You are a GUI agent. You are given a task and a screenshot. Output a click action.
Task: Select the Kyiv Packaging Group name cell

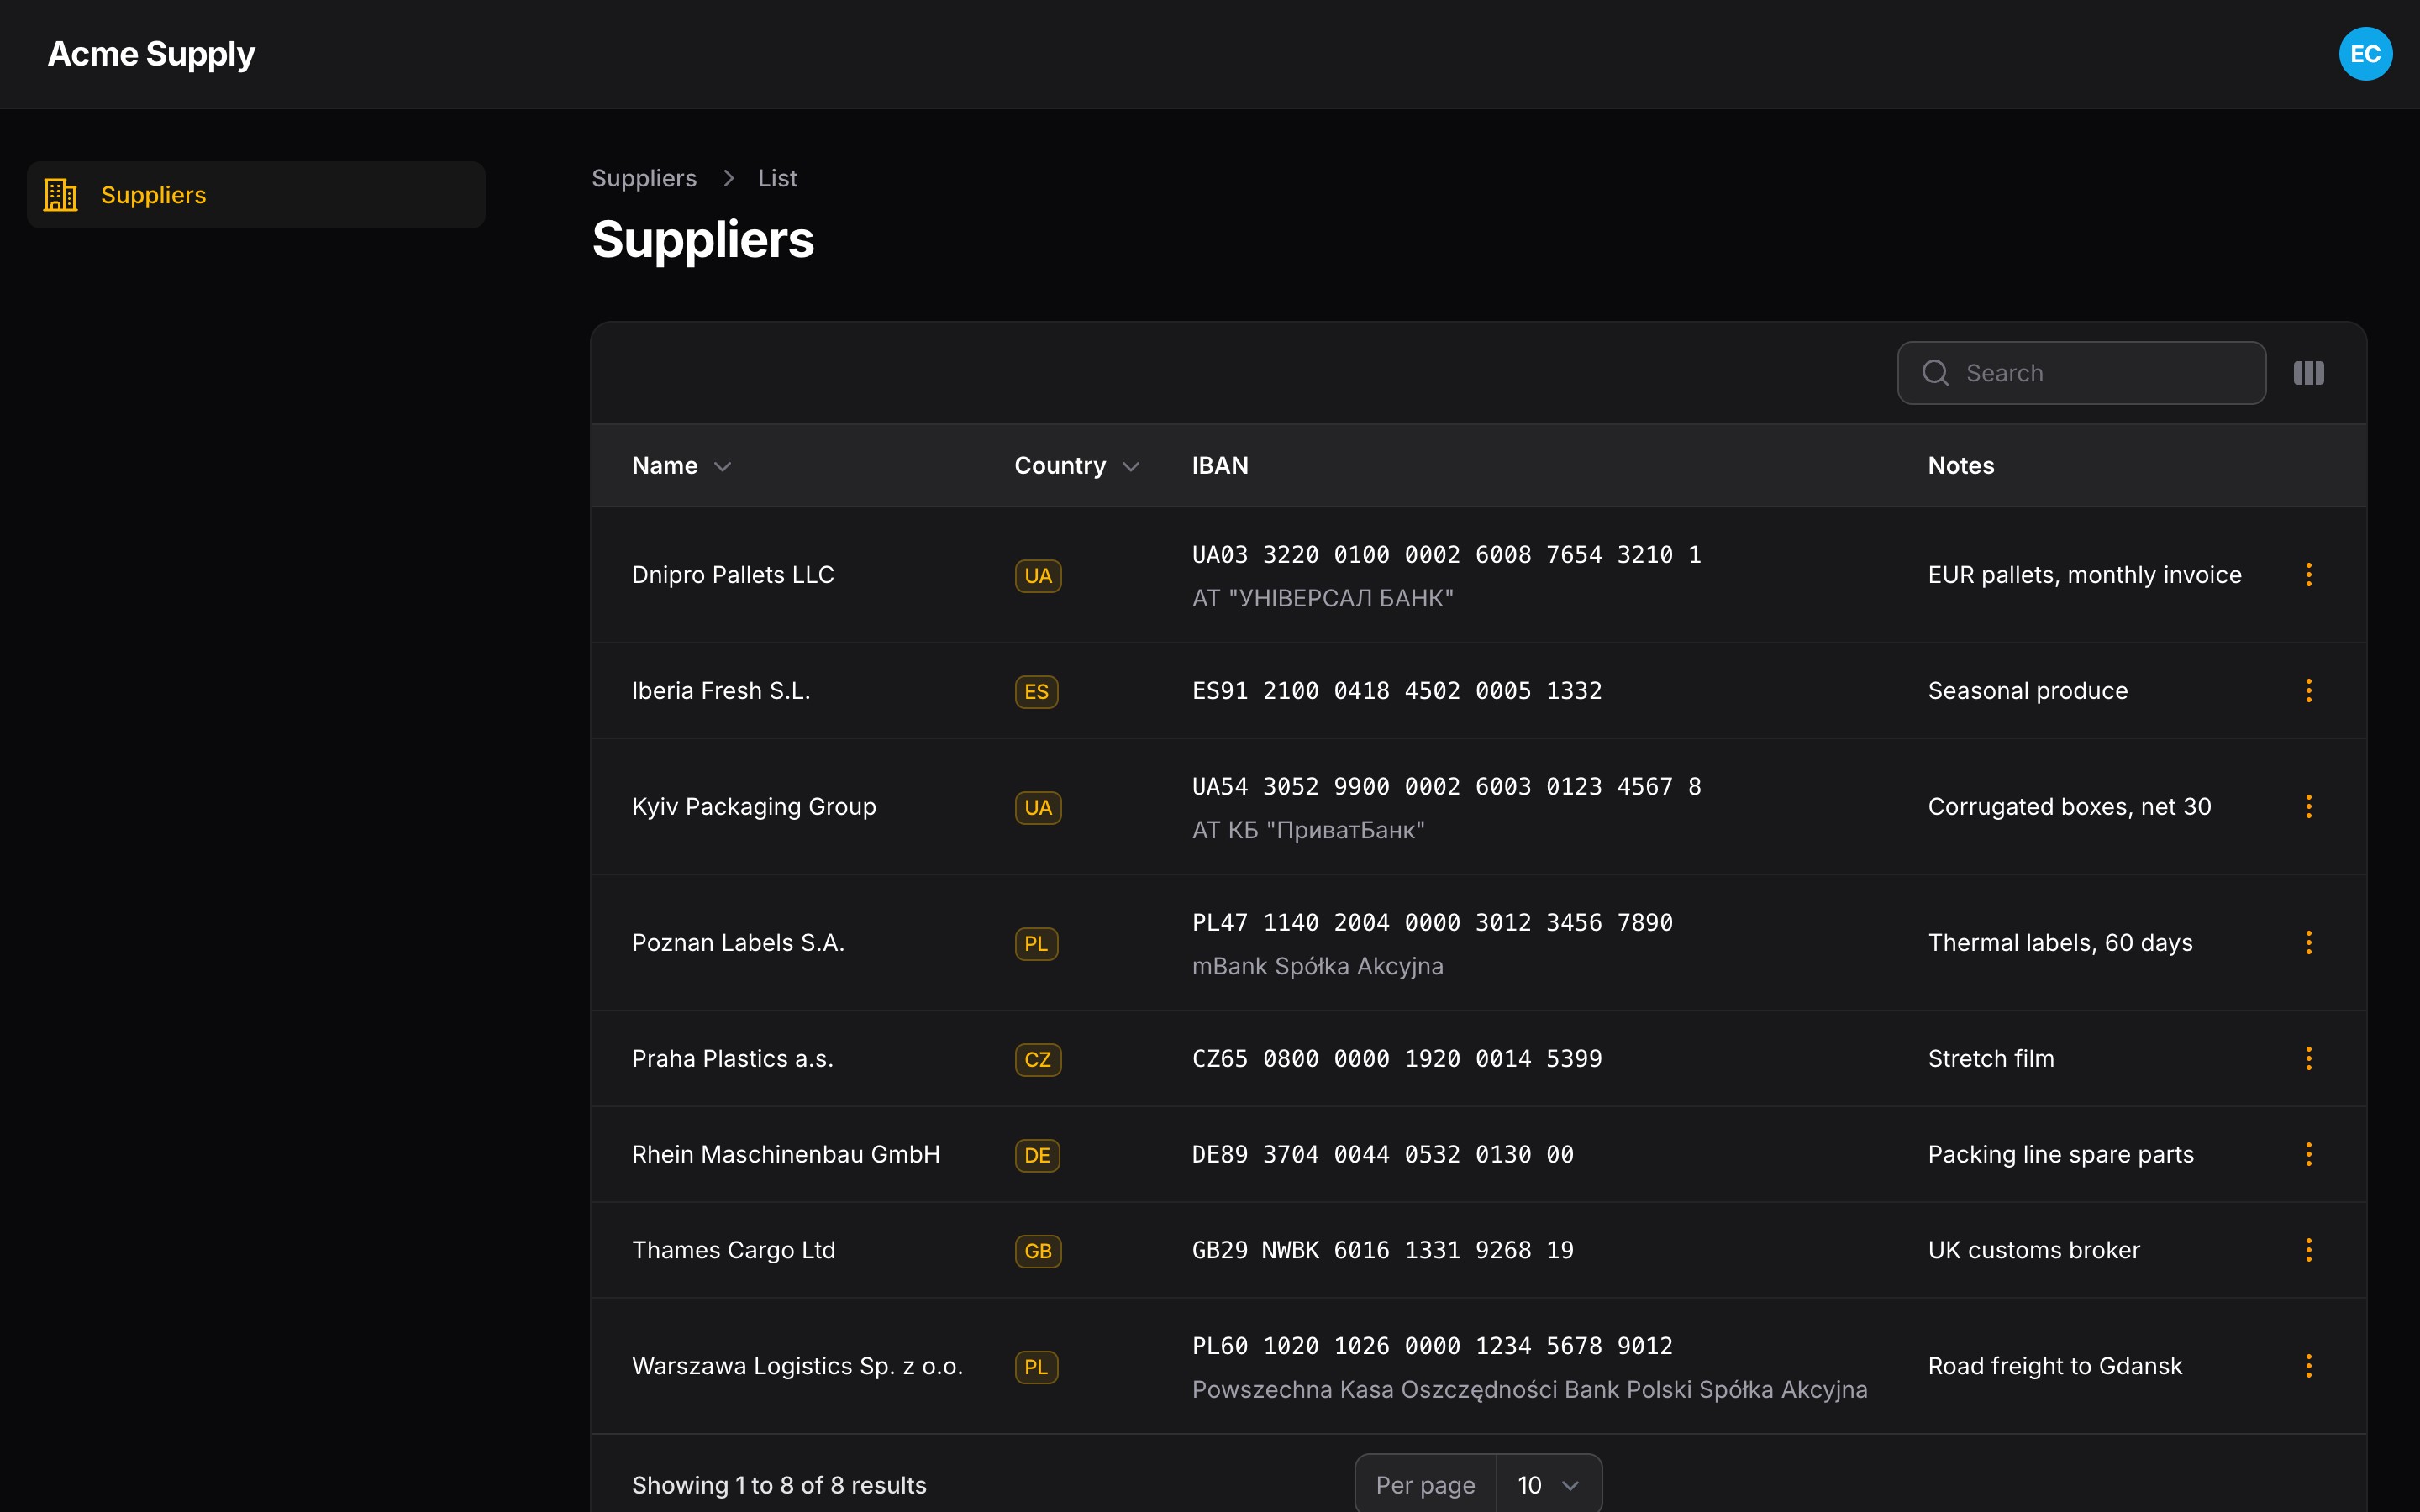point(754,807)
